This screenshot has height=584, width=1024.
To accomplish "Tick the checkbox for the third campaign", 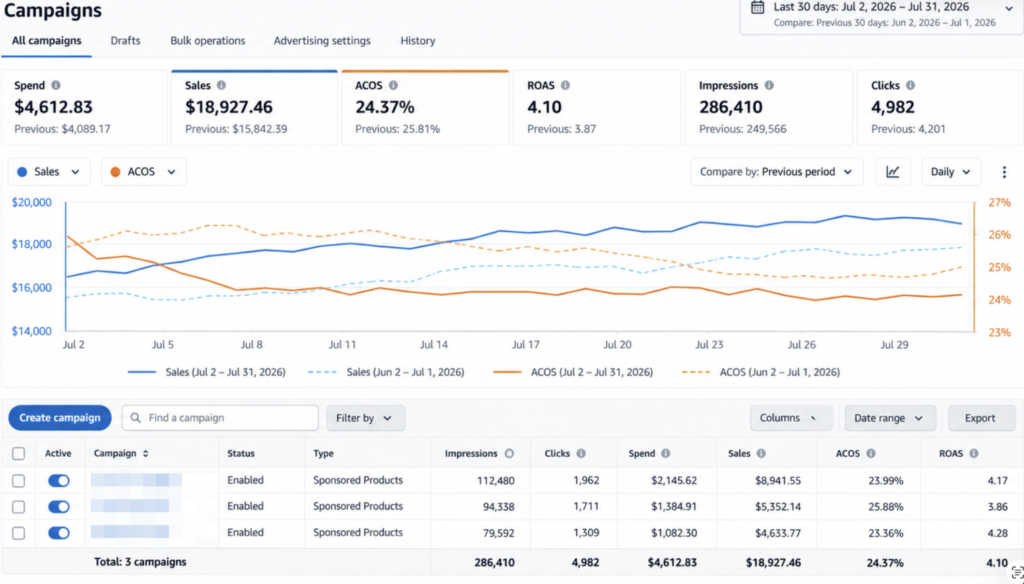I will (x=19, y=533).
